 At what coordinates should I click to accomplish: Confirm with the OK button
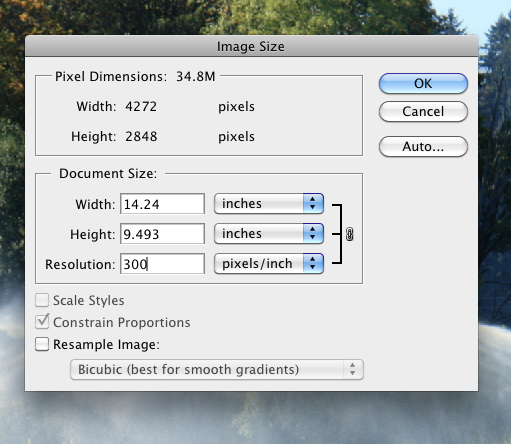[x=423, y=83]
